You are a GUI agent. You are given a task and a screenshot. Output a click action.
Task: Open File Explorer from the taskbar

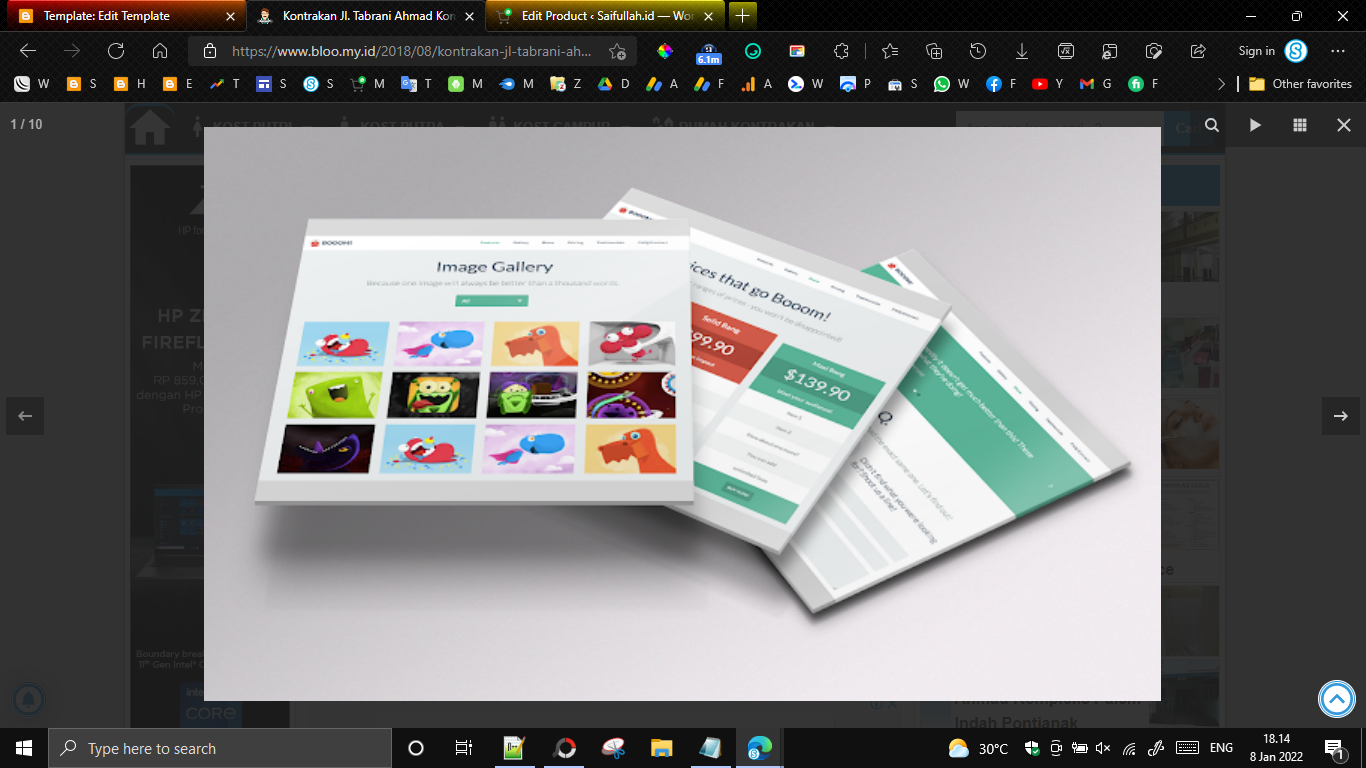662,748
